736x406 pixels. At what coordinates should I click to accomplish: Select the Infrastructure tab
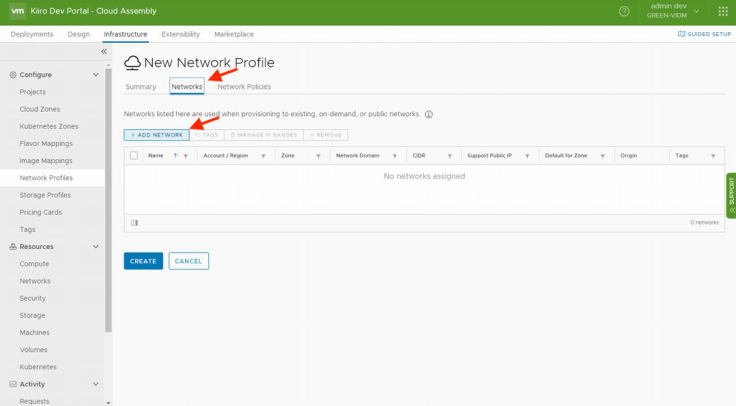coord(125,34)
